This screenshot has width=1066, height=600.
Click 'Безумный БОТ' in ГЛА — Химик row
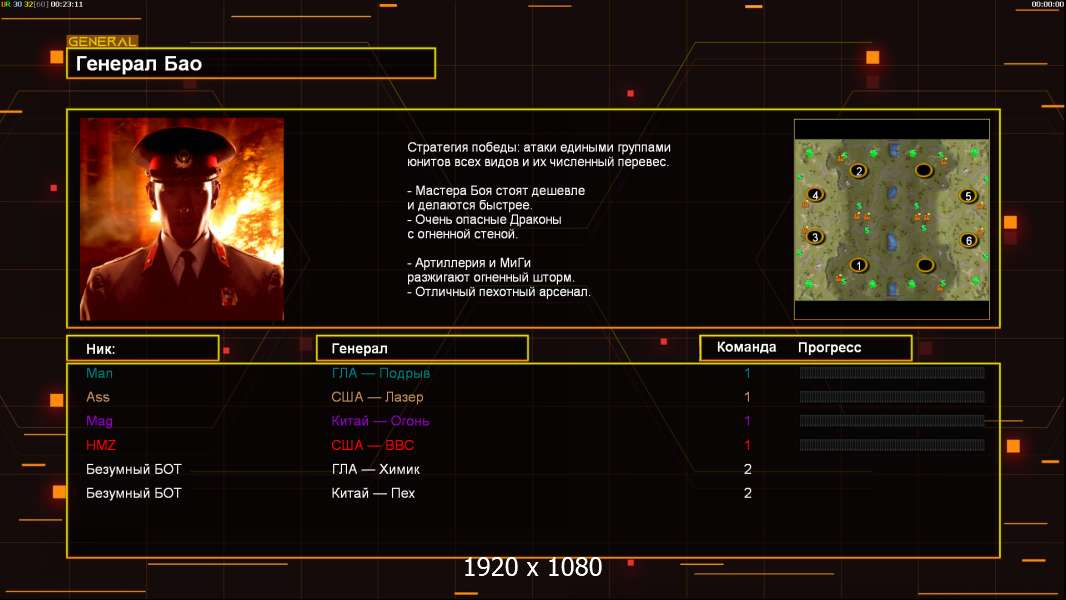(134, 469)
